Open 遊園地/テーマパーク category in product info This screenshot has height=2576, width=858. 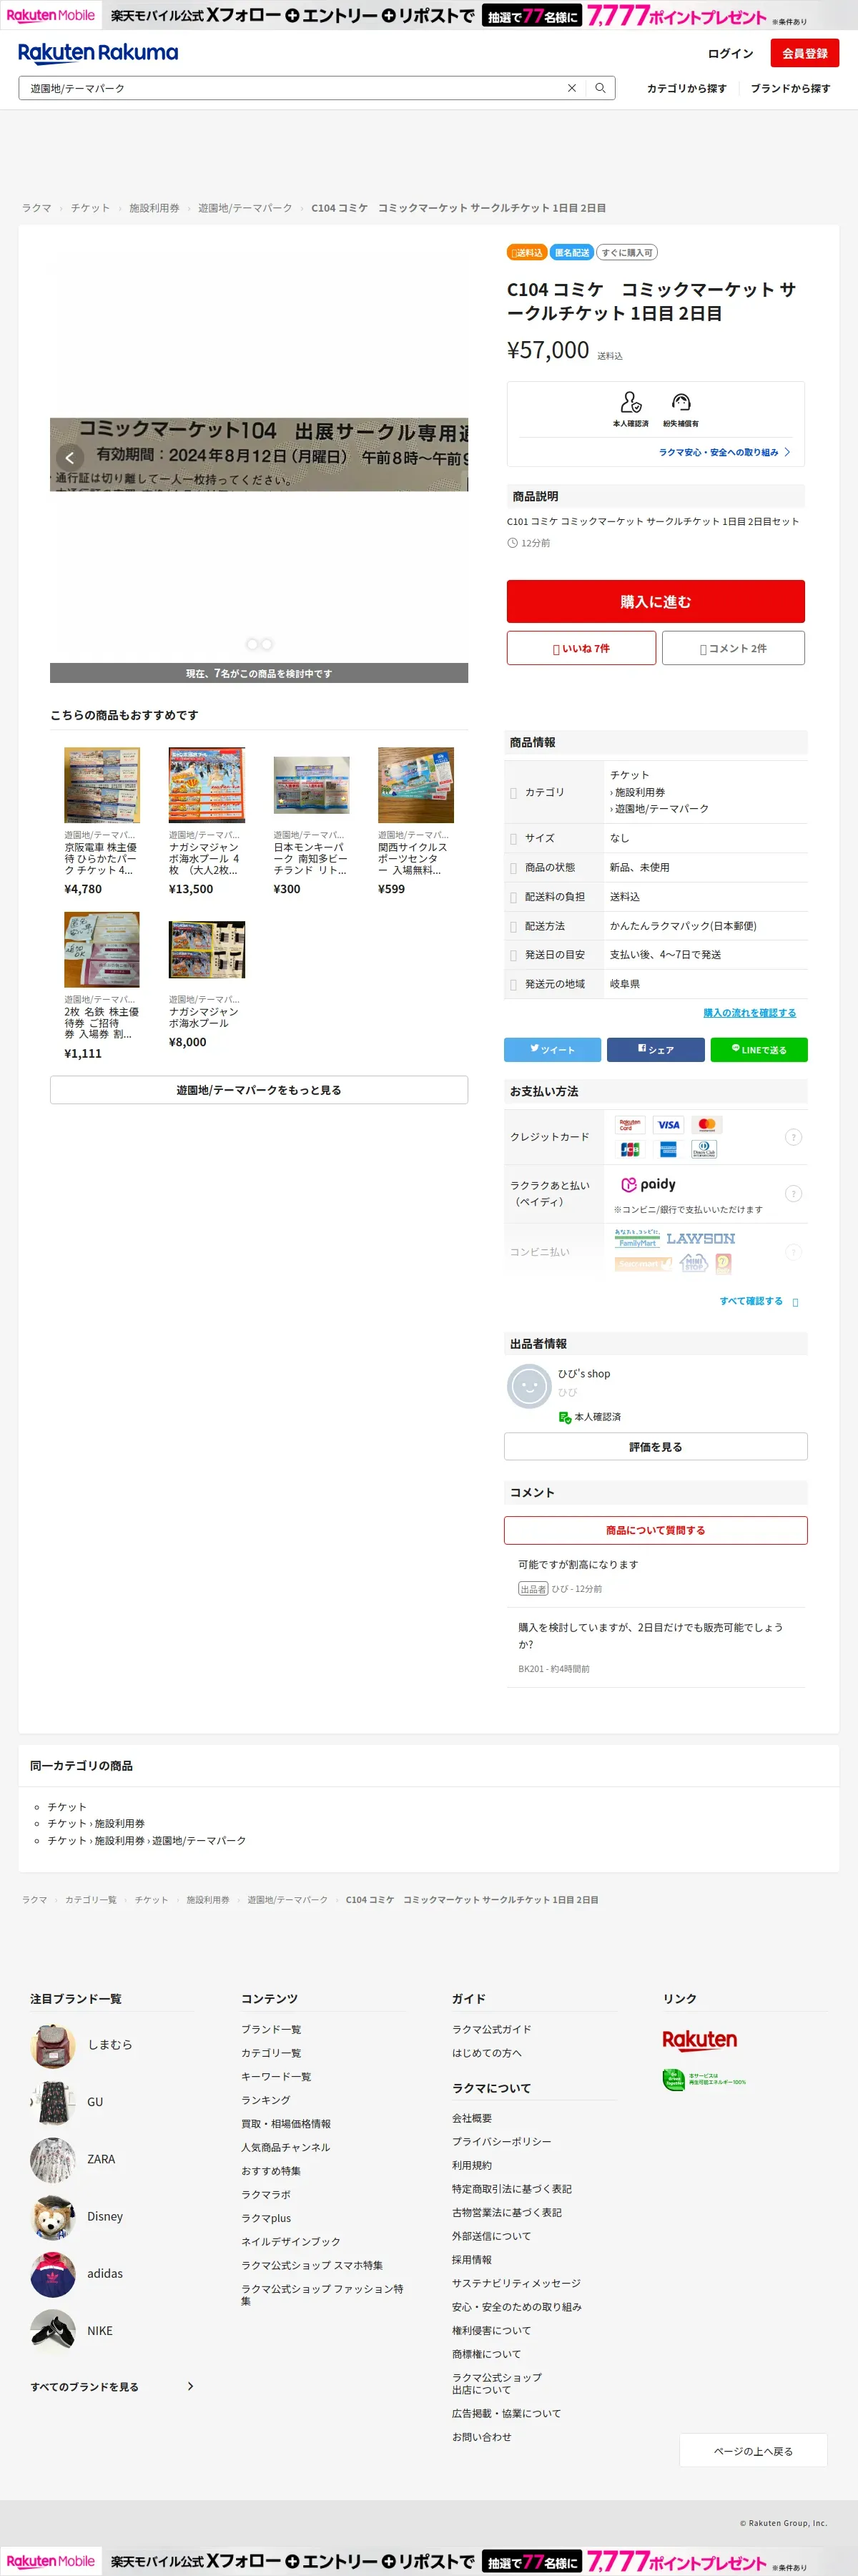coord(662,808)
